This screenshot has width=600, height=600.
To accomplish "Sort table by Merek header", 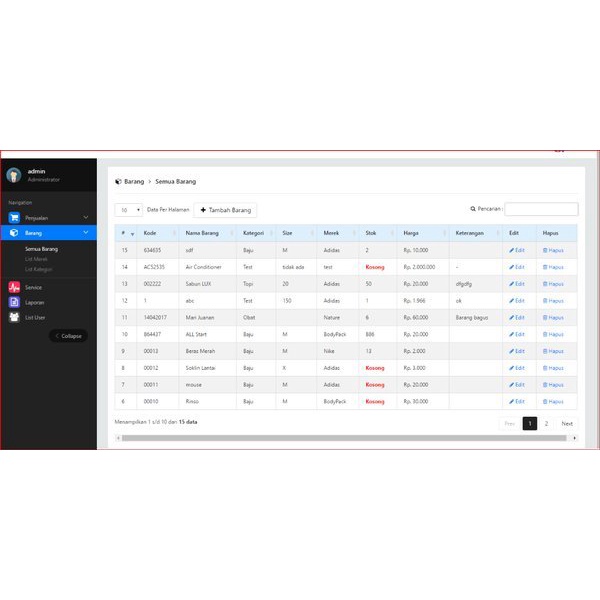I will pyautogui.click(x=338, y=233).
